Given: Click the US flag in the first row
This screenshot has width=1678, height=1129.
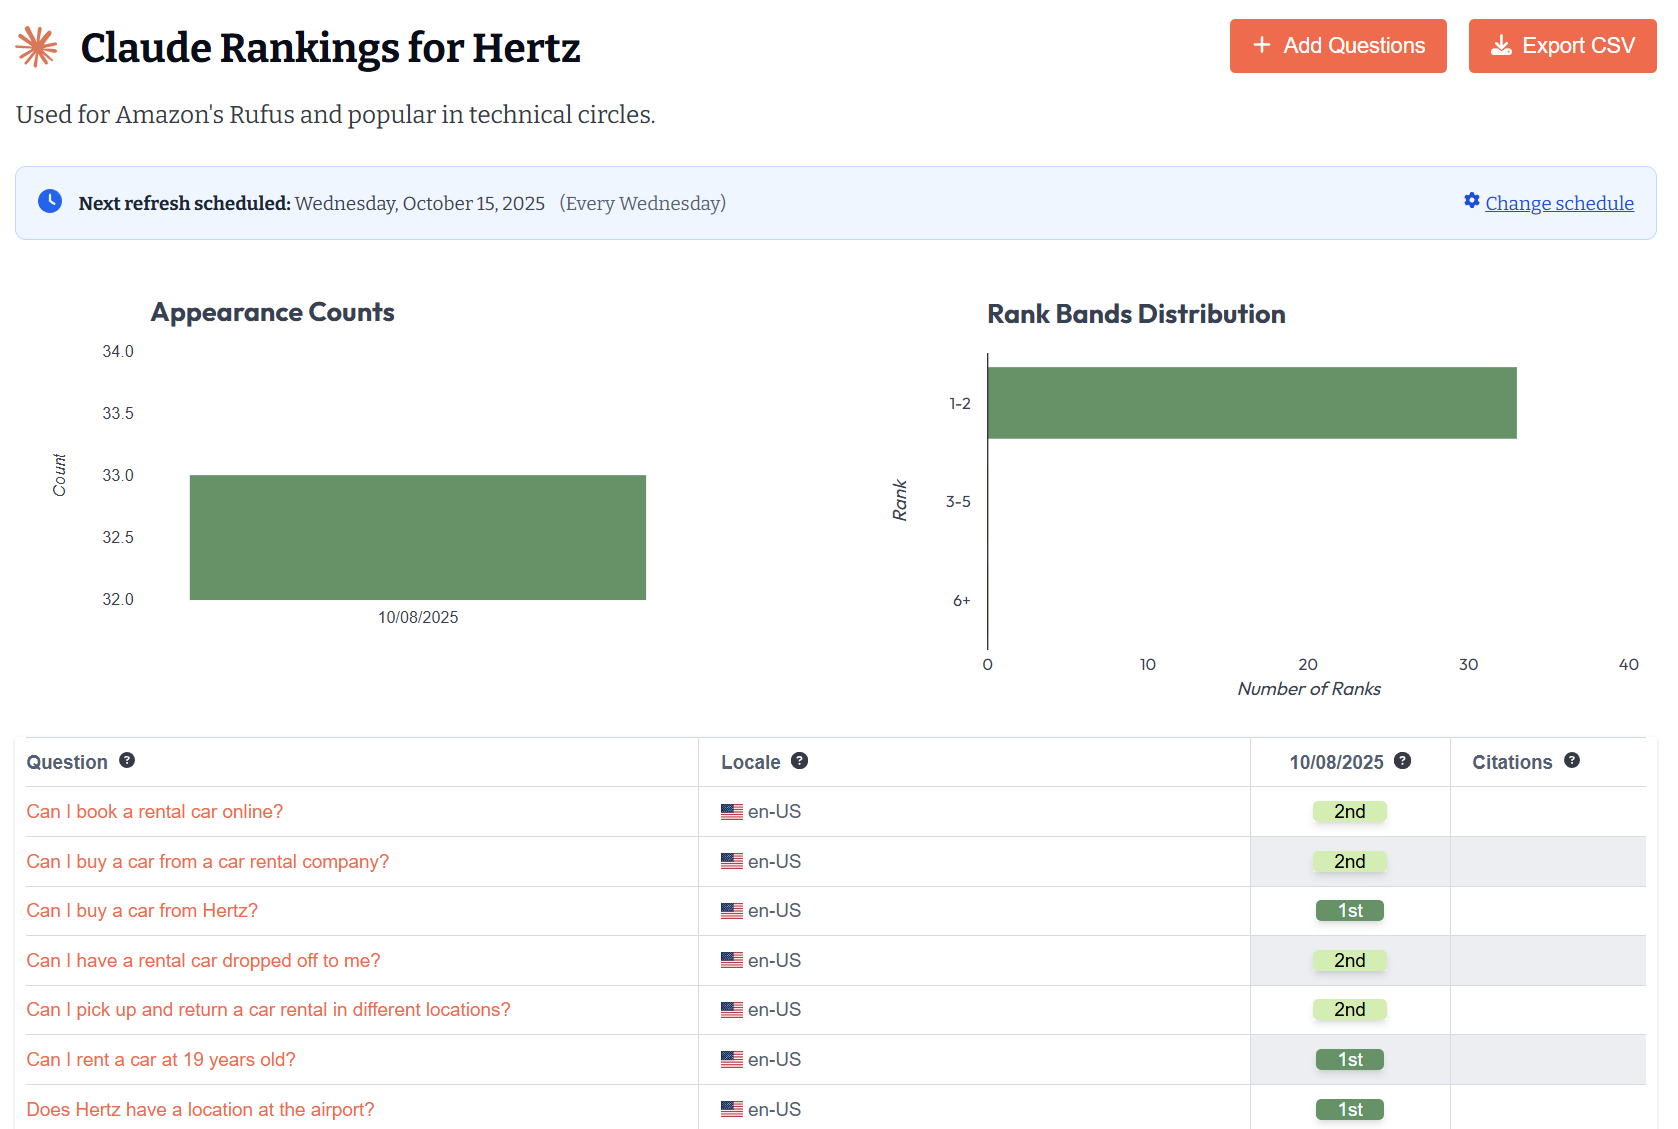Looking at the screenshot, I should (732, 812).
